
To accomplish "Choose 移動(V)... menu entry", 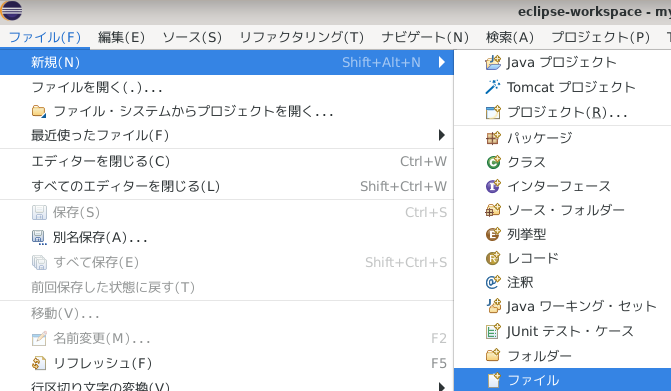I will coord(227,314).
